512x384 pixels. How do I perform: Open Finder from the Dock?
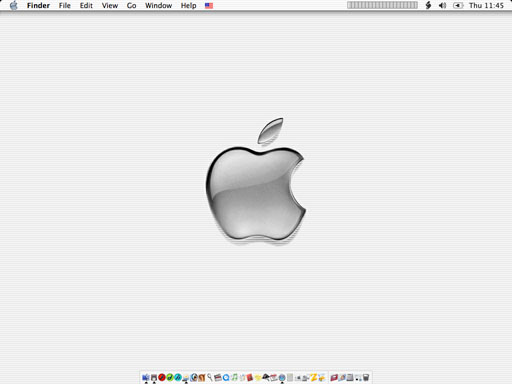146,377
